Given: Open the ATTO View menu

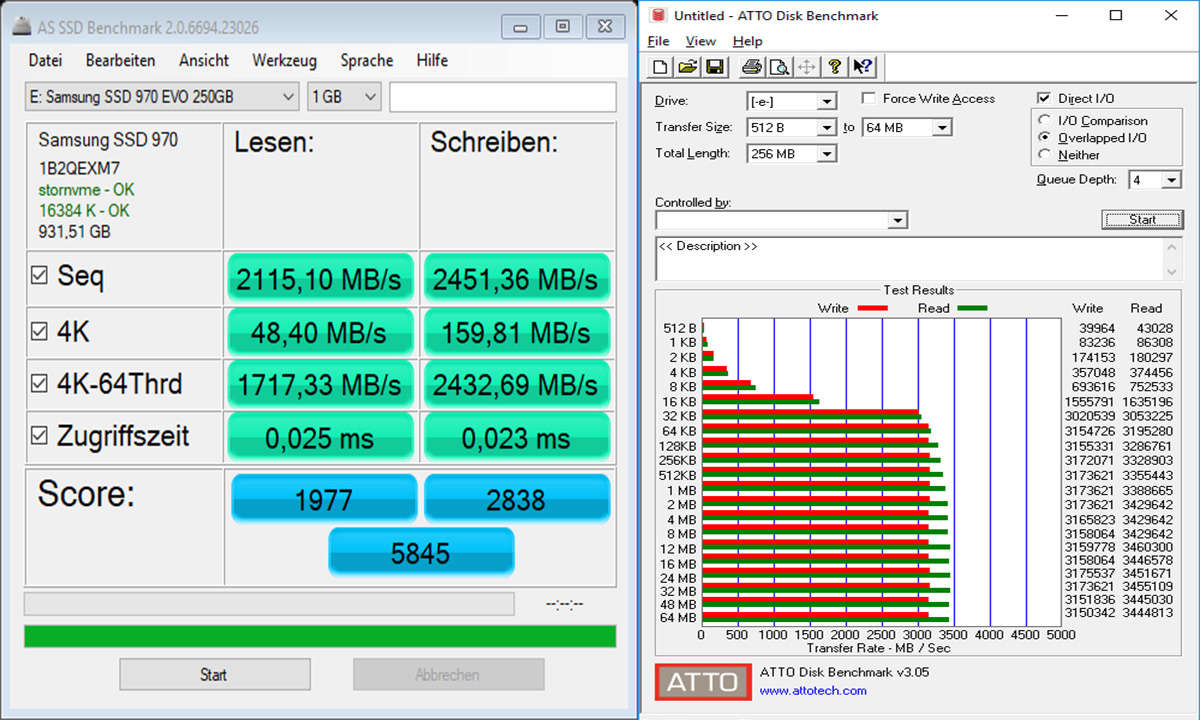Looking at the screenshot, I should tap(700, 41).
